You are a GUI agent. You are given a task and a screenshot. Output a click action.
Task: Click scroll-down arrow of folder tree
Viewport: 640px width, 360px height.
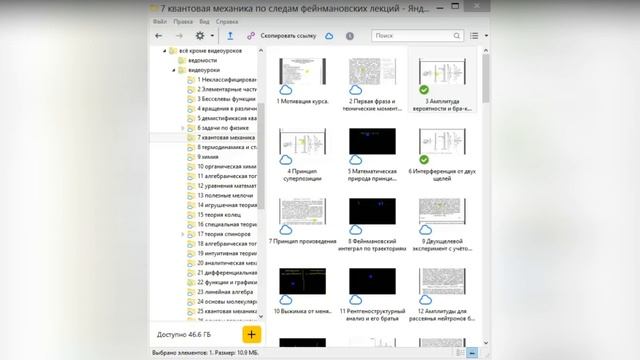point(261,316)
